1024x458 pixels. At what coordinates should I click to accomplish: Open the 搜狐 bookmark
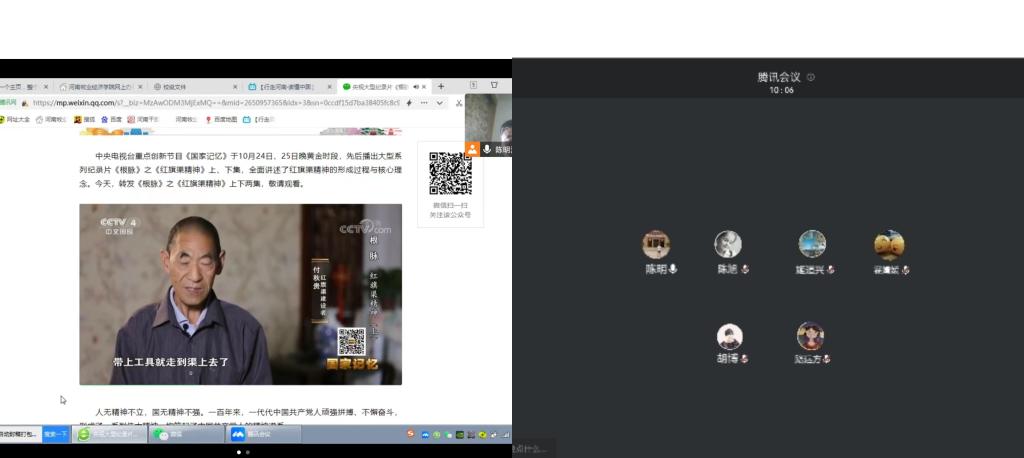click(84, 120)
